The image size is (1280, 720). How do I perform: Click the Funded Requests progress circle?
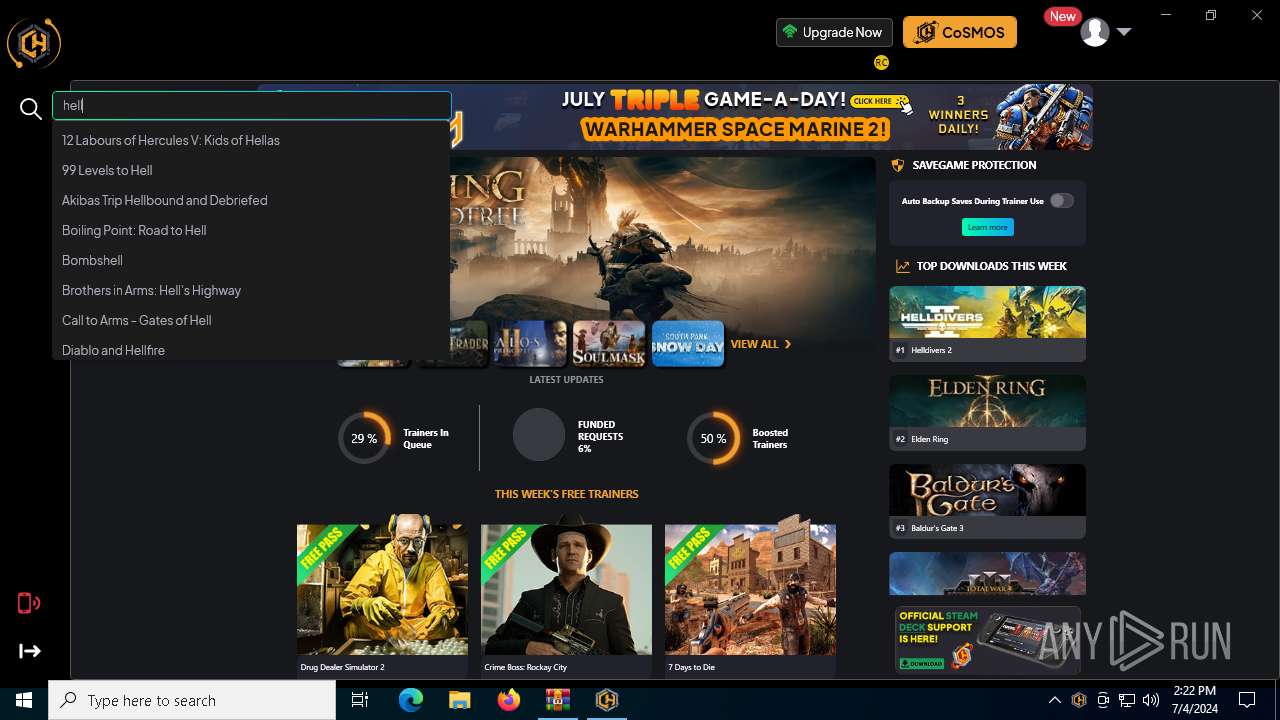click(x=539, y=435)
